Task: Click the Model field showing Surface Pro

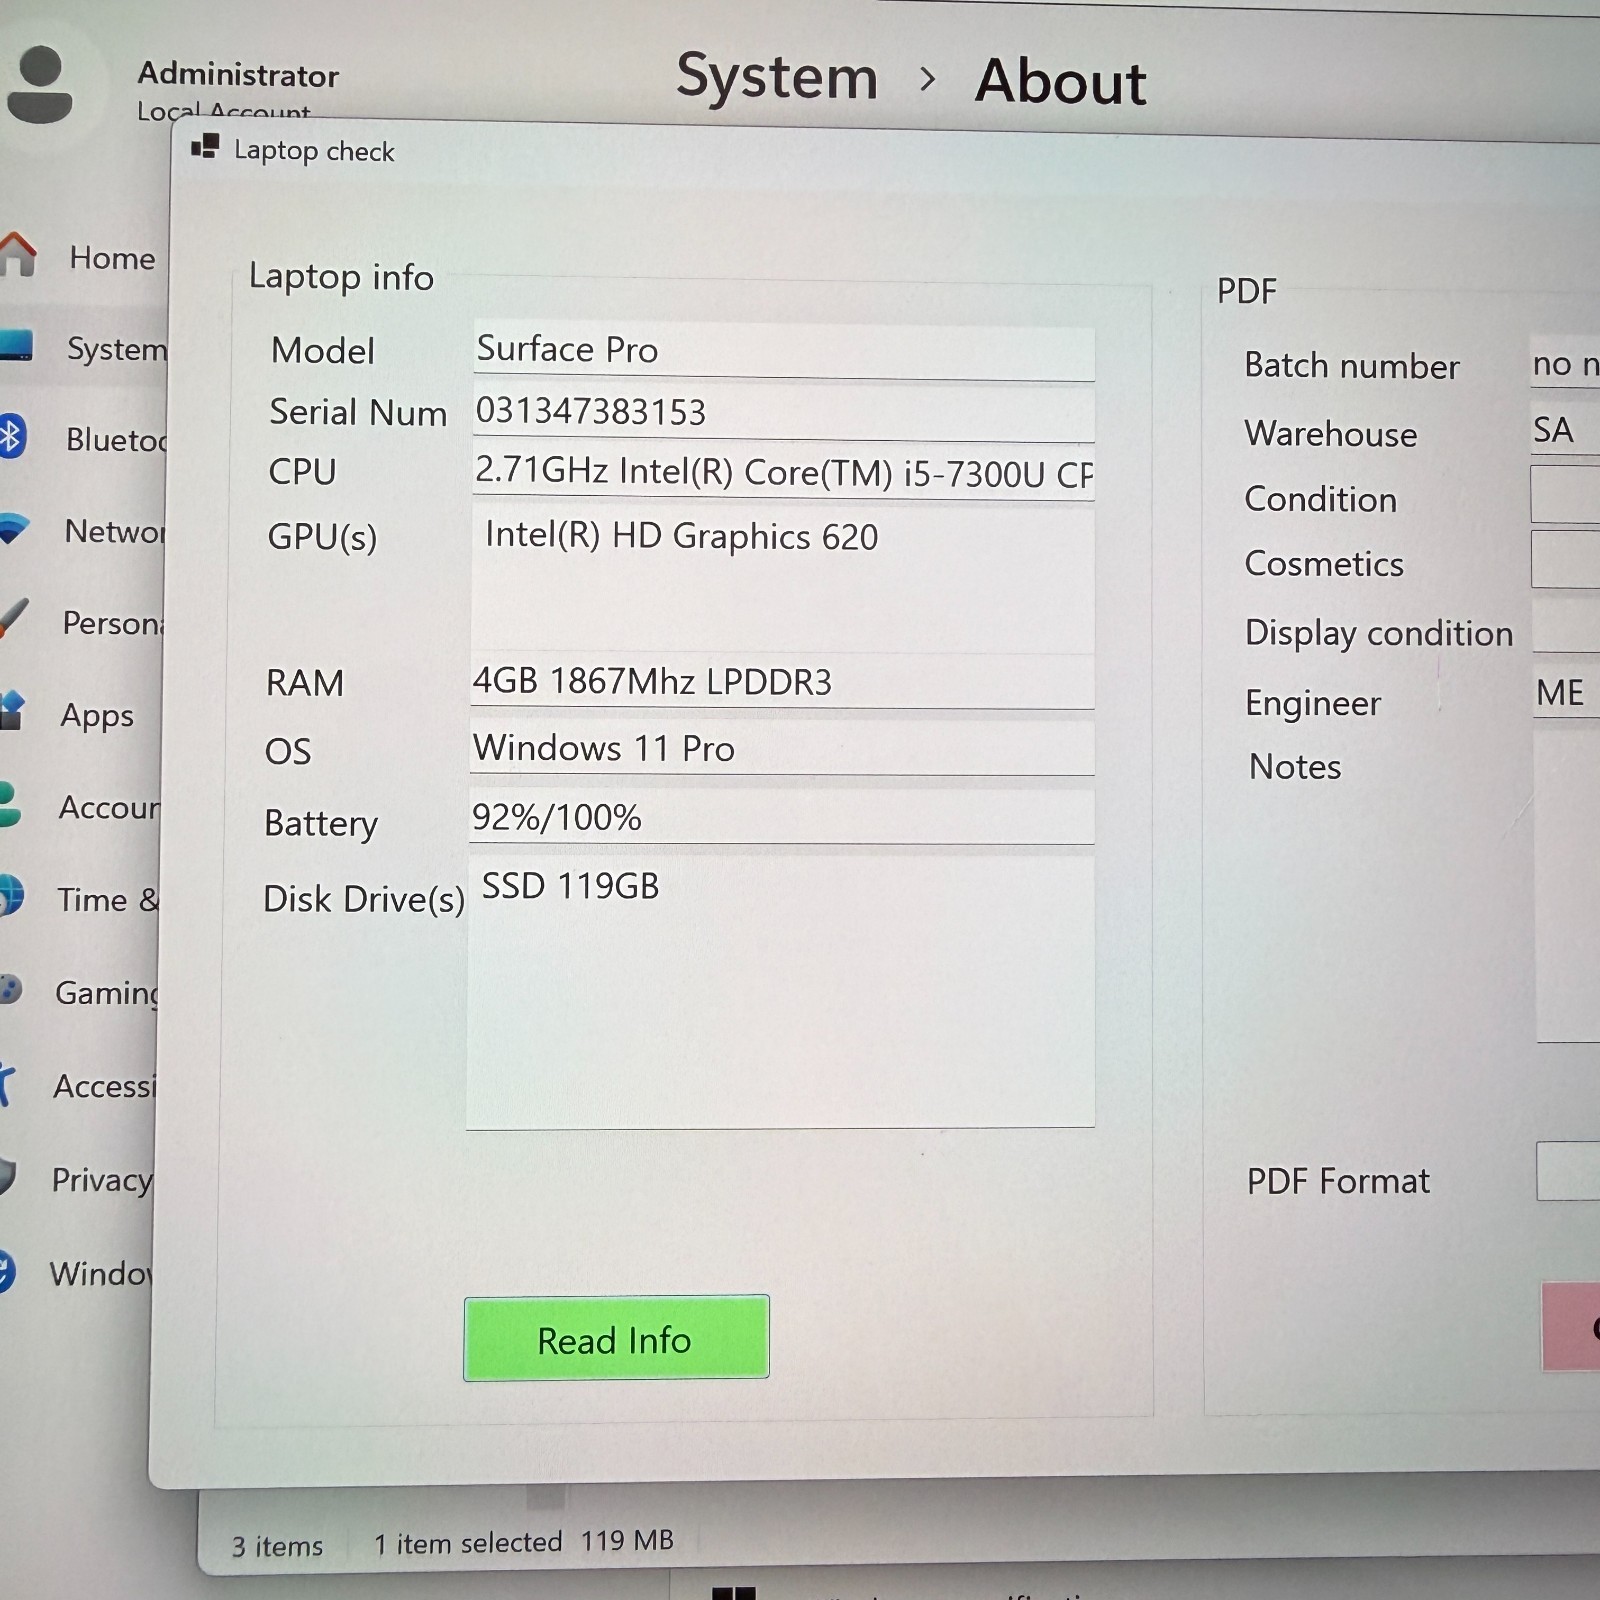Action: 784,351
